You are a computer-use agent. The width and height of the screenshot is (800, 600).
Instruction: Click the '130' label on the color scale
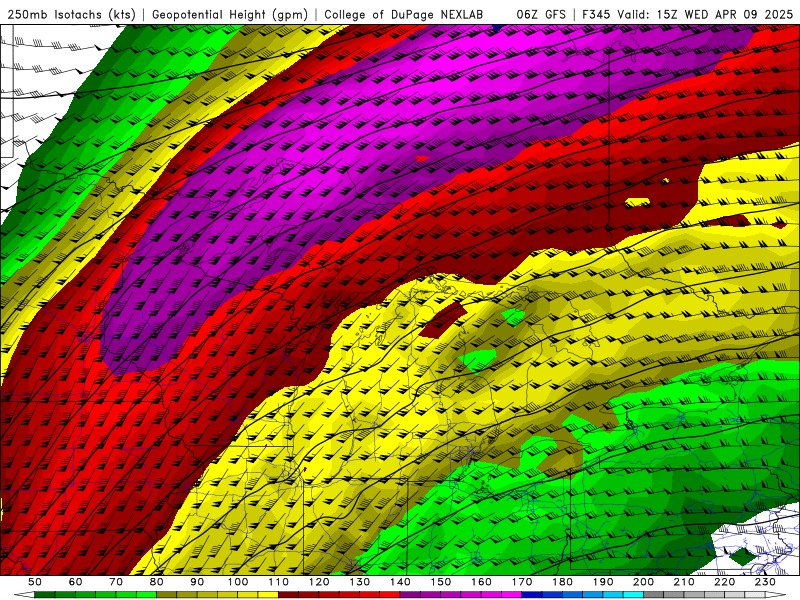(x=360, y=582)
